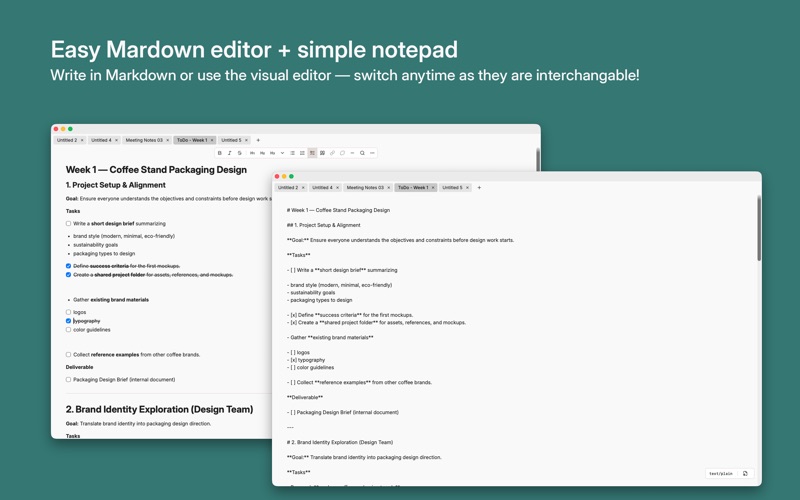Click '- [ ] color guidelines' markdown line

310,367
